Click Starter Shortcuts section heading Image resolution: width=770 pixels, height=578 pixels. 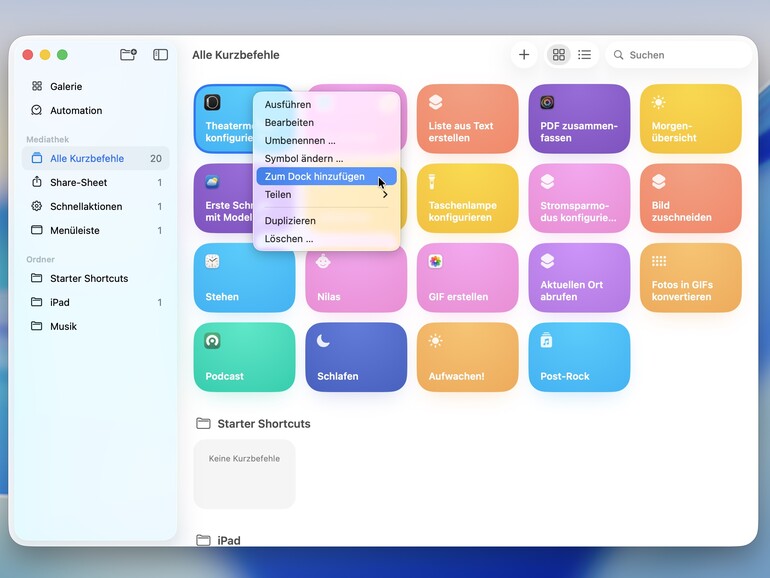[264, 424]
